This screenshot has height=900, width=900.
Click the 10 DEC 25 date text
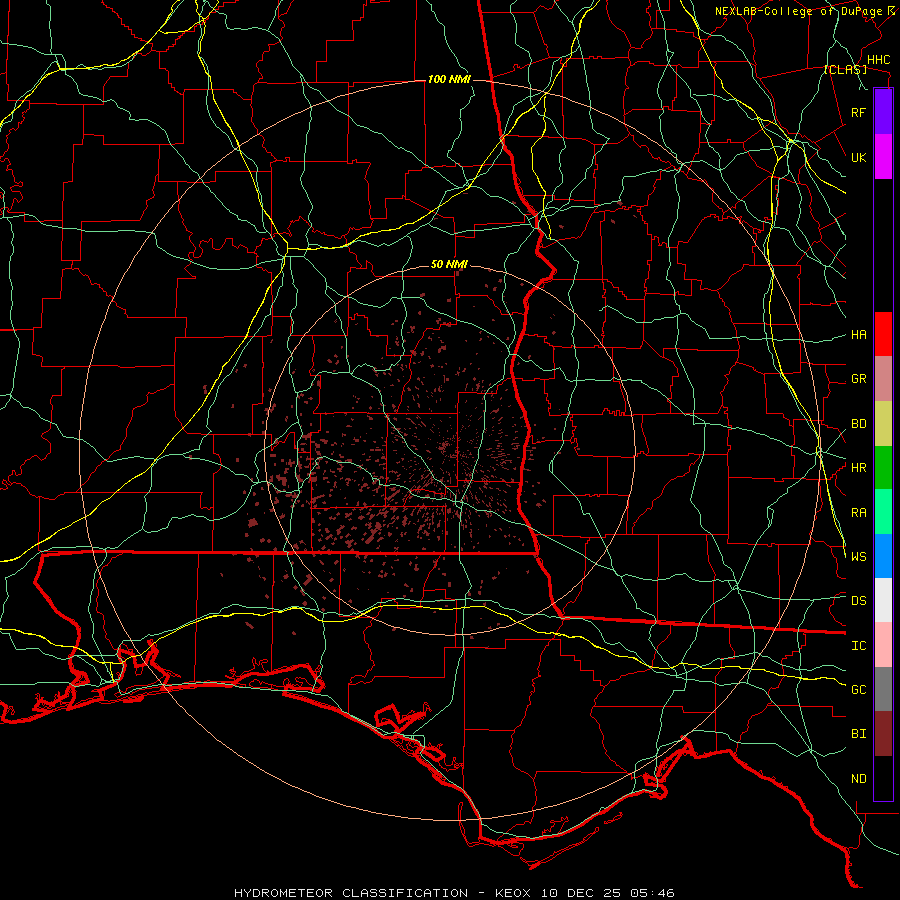pos(580,893)
